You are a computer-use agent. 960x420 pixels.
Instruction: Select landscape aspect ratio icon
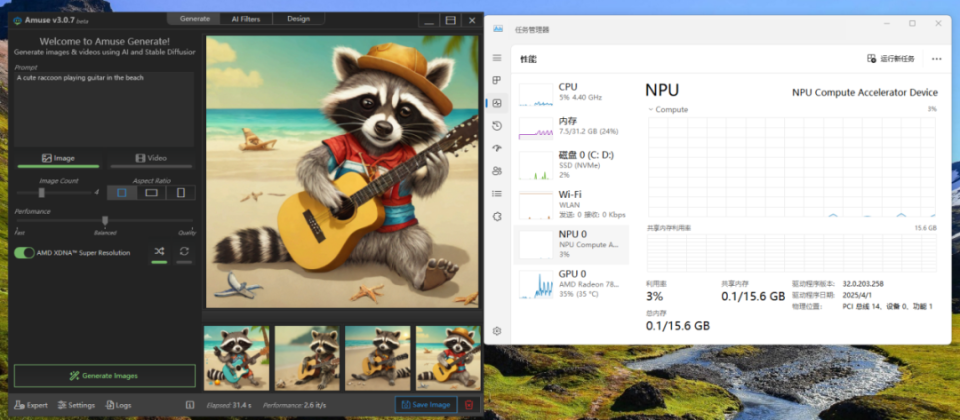pos(151,193)
